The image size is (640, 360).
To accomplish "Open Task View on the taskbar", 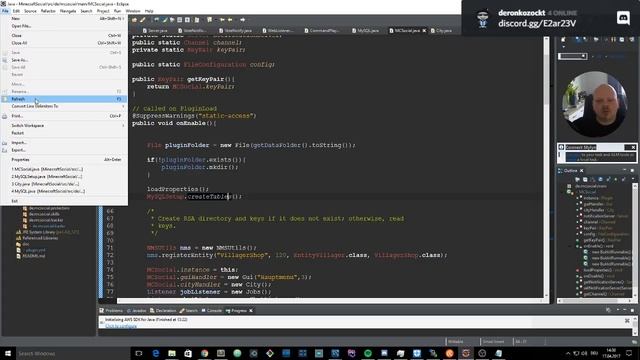I will 139,353.
